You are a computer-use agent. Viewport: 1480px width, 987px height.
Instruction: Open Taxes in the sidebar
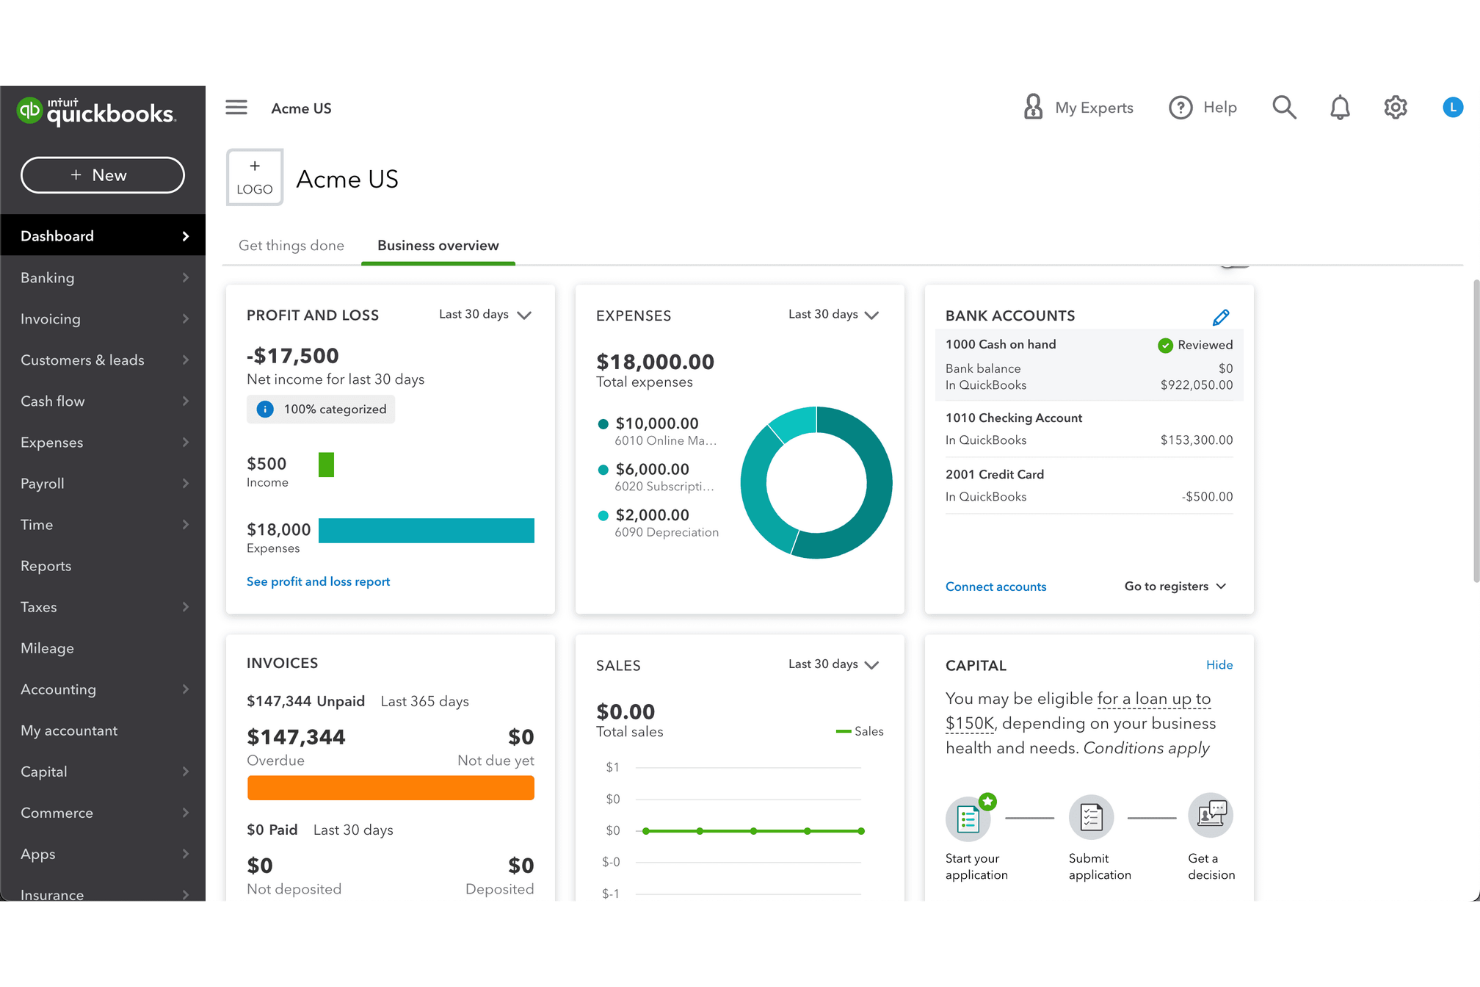coord(103,607)
